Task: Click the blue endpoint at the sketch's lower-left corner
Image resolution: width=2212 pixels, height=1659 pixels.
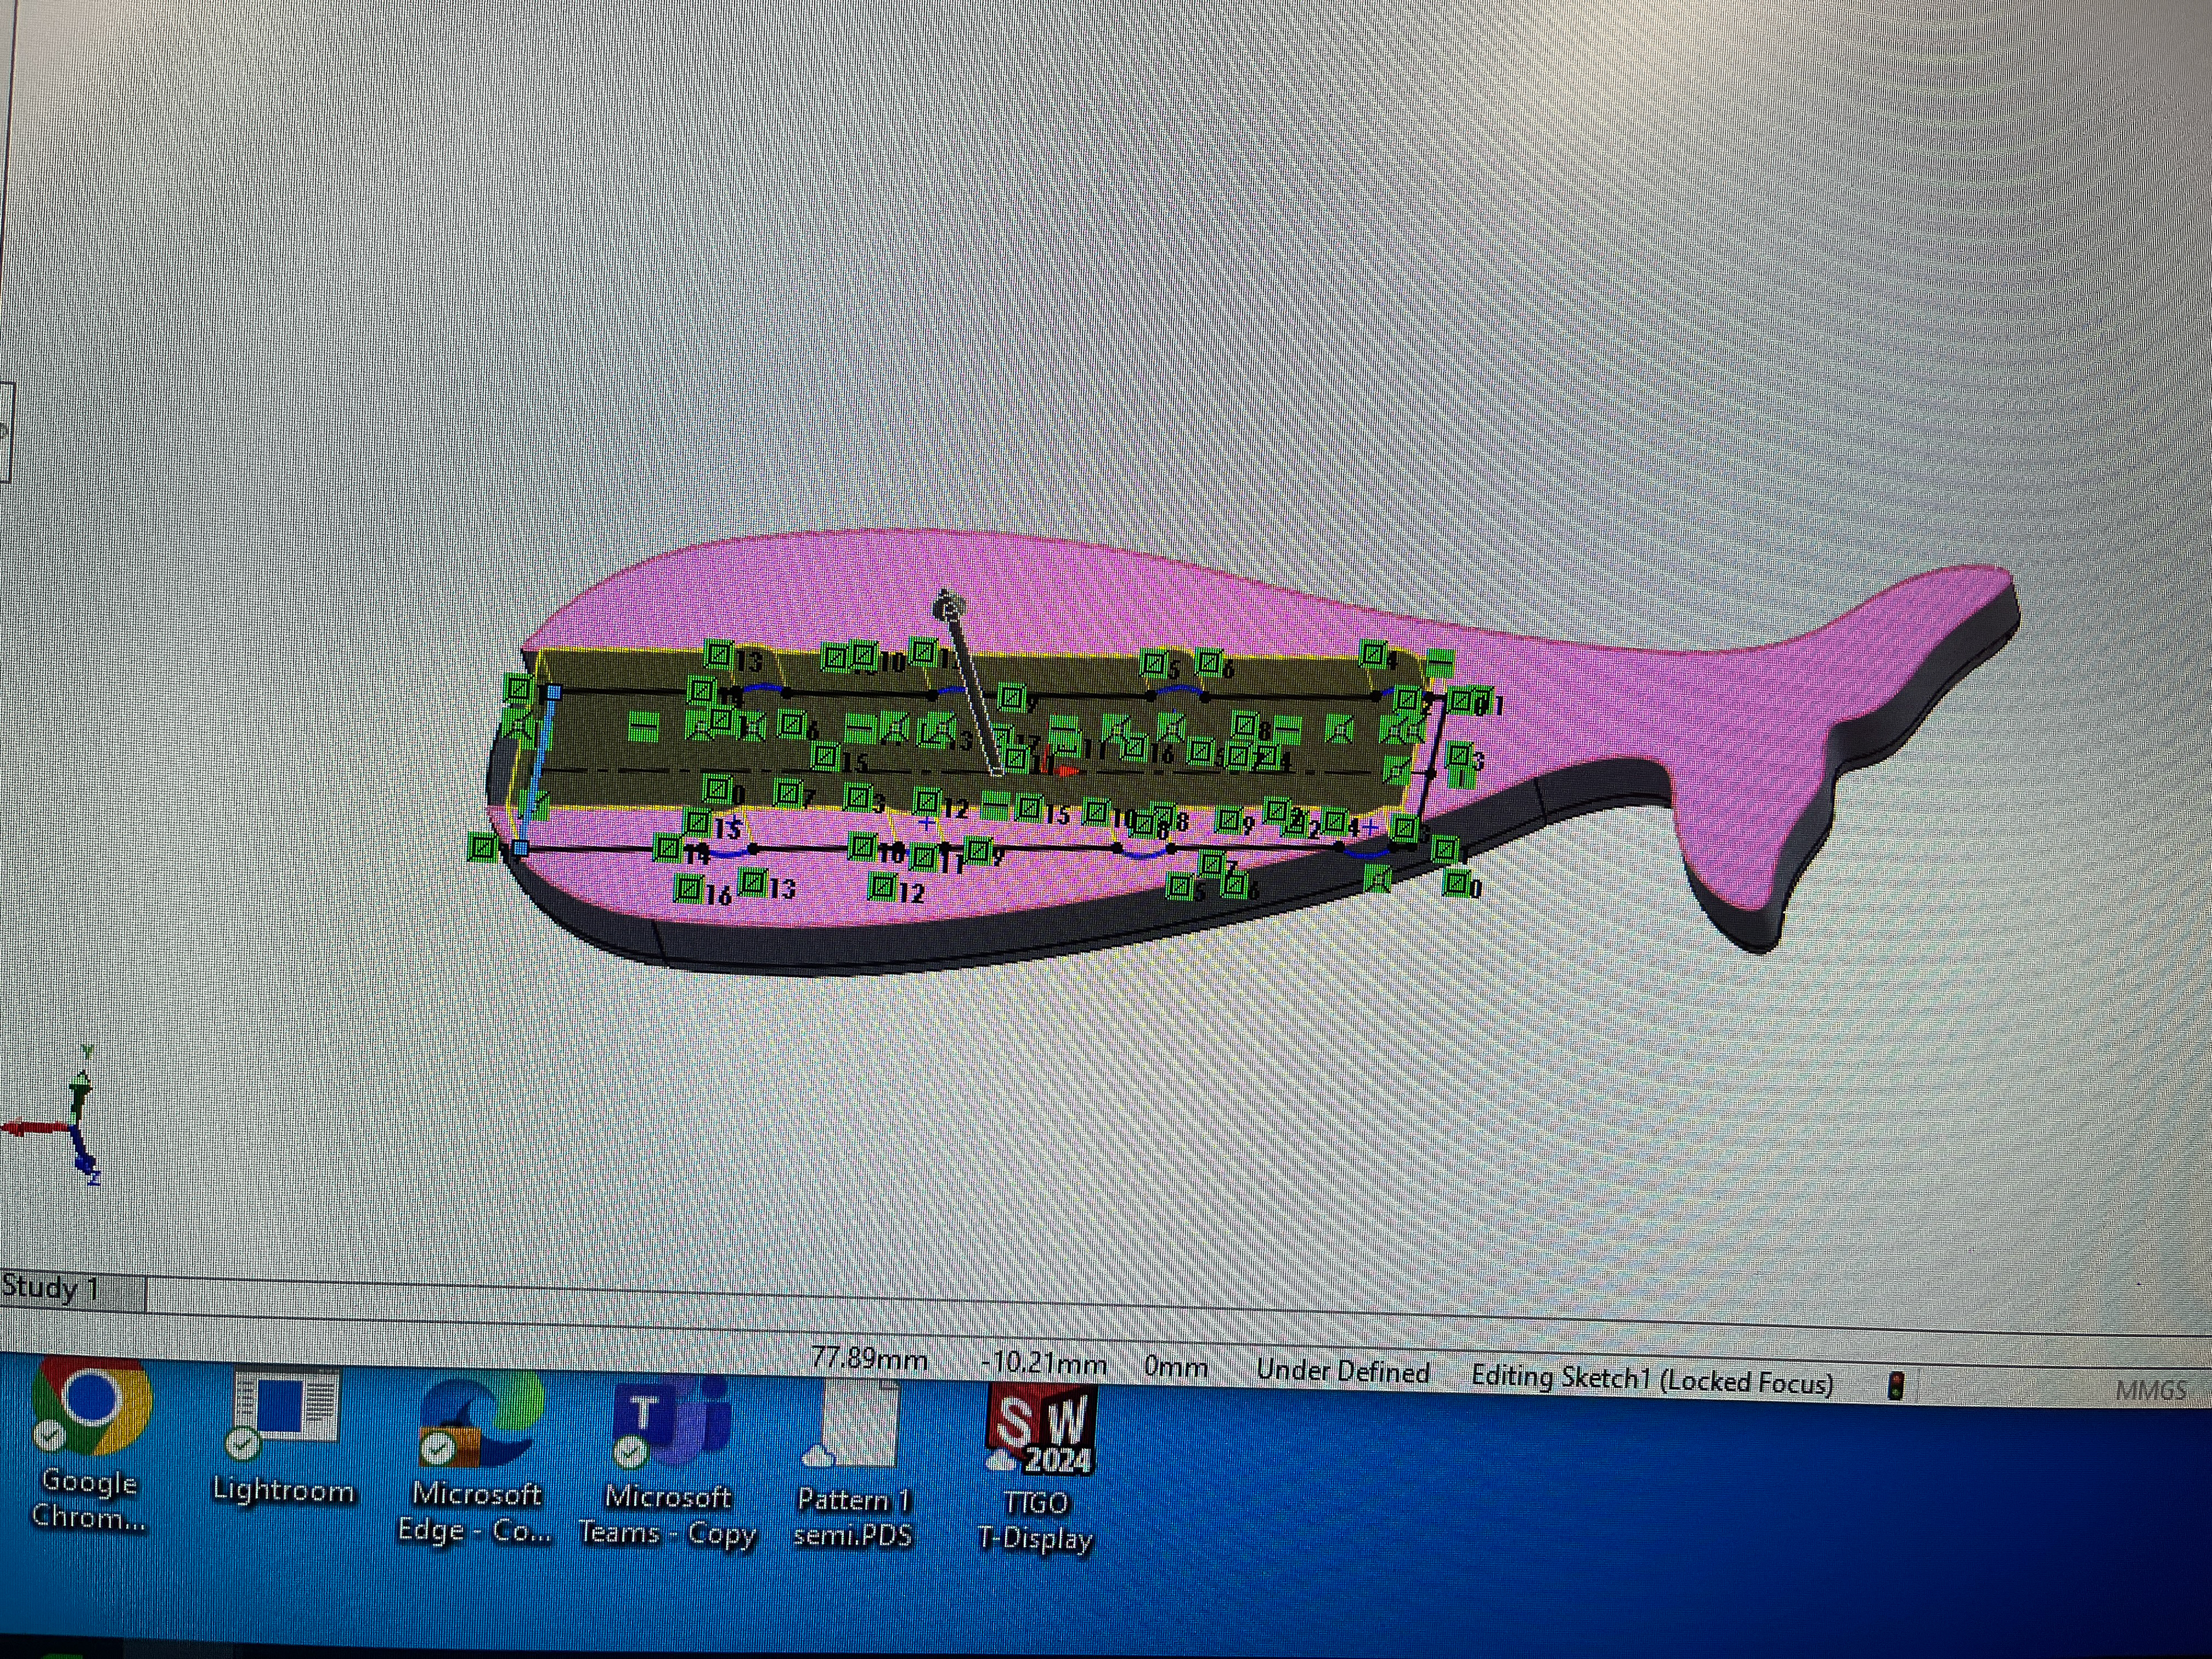Action: click(x=521, y=849)
